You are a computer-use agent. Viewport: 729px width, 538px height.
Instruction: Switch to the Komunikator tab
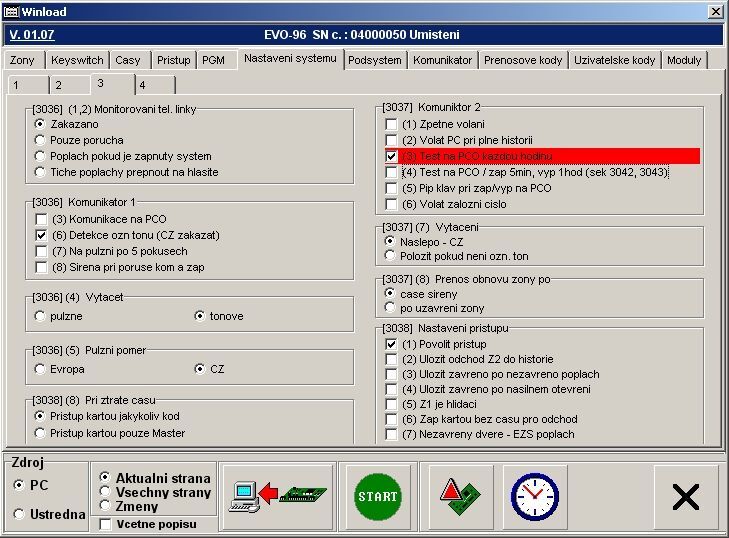click(442, 60)
